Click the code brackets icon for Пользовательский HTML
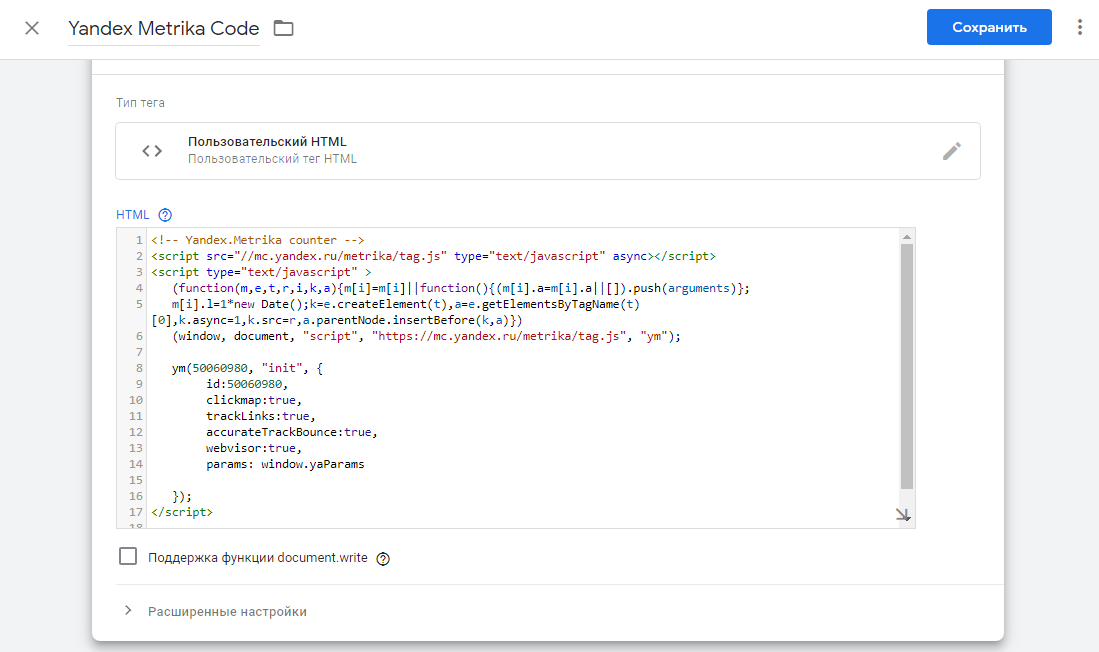Viewport: 1099px width, 652px height. pos(152,151)
